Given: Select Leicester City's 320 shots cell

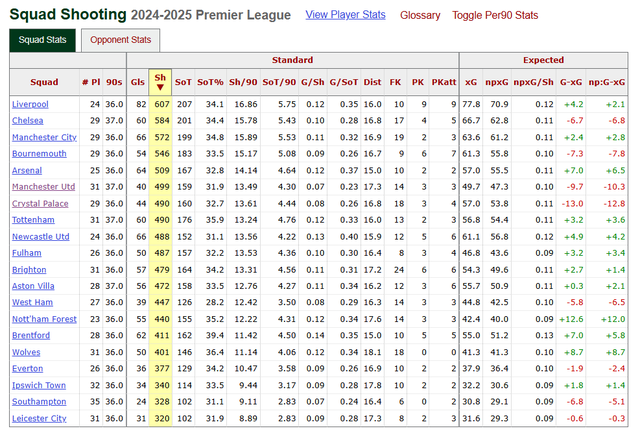Looking at the screenshot, I should click(x=160, y=418).
